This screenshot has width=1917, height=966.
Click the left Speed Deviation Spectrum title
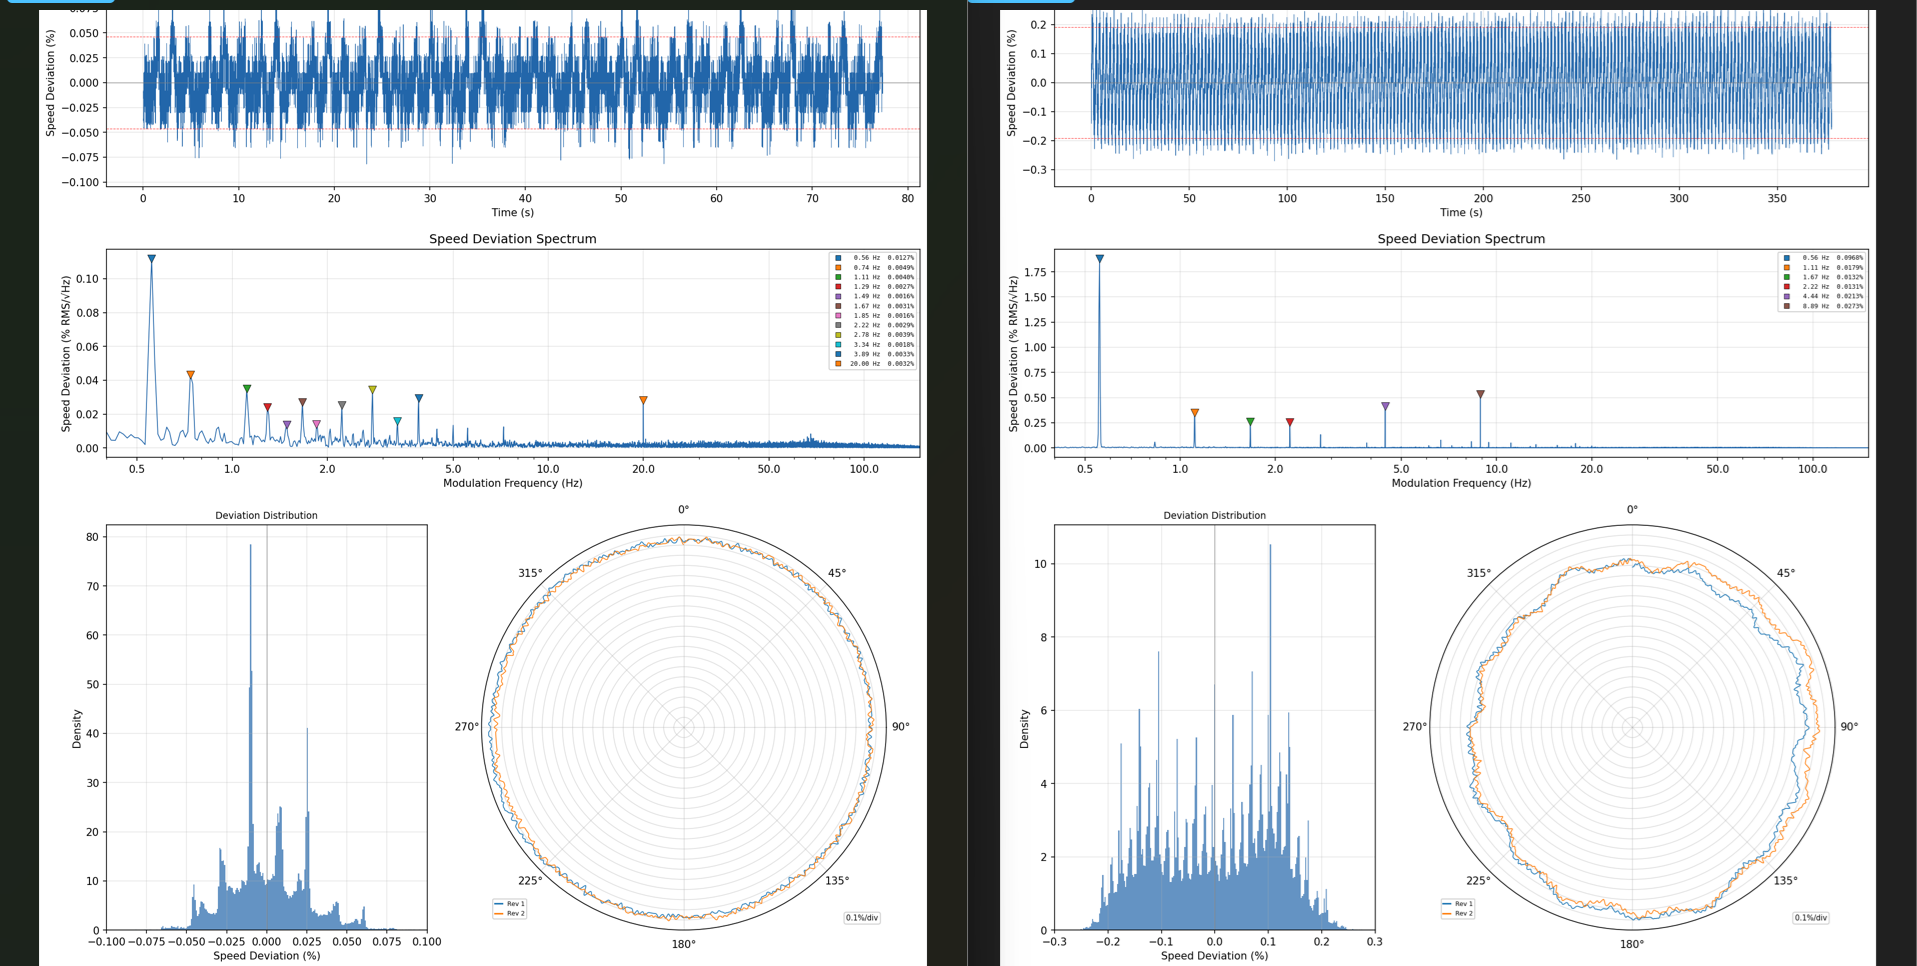[512, 239]
